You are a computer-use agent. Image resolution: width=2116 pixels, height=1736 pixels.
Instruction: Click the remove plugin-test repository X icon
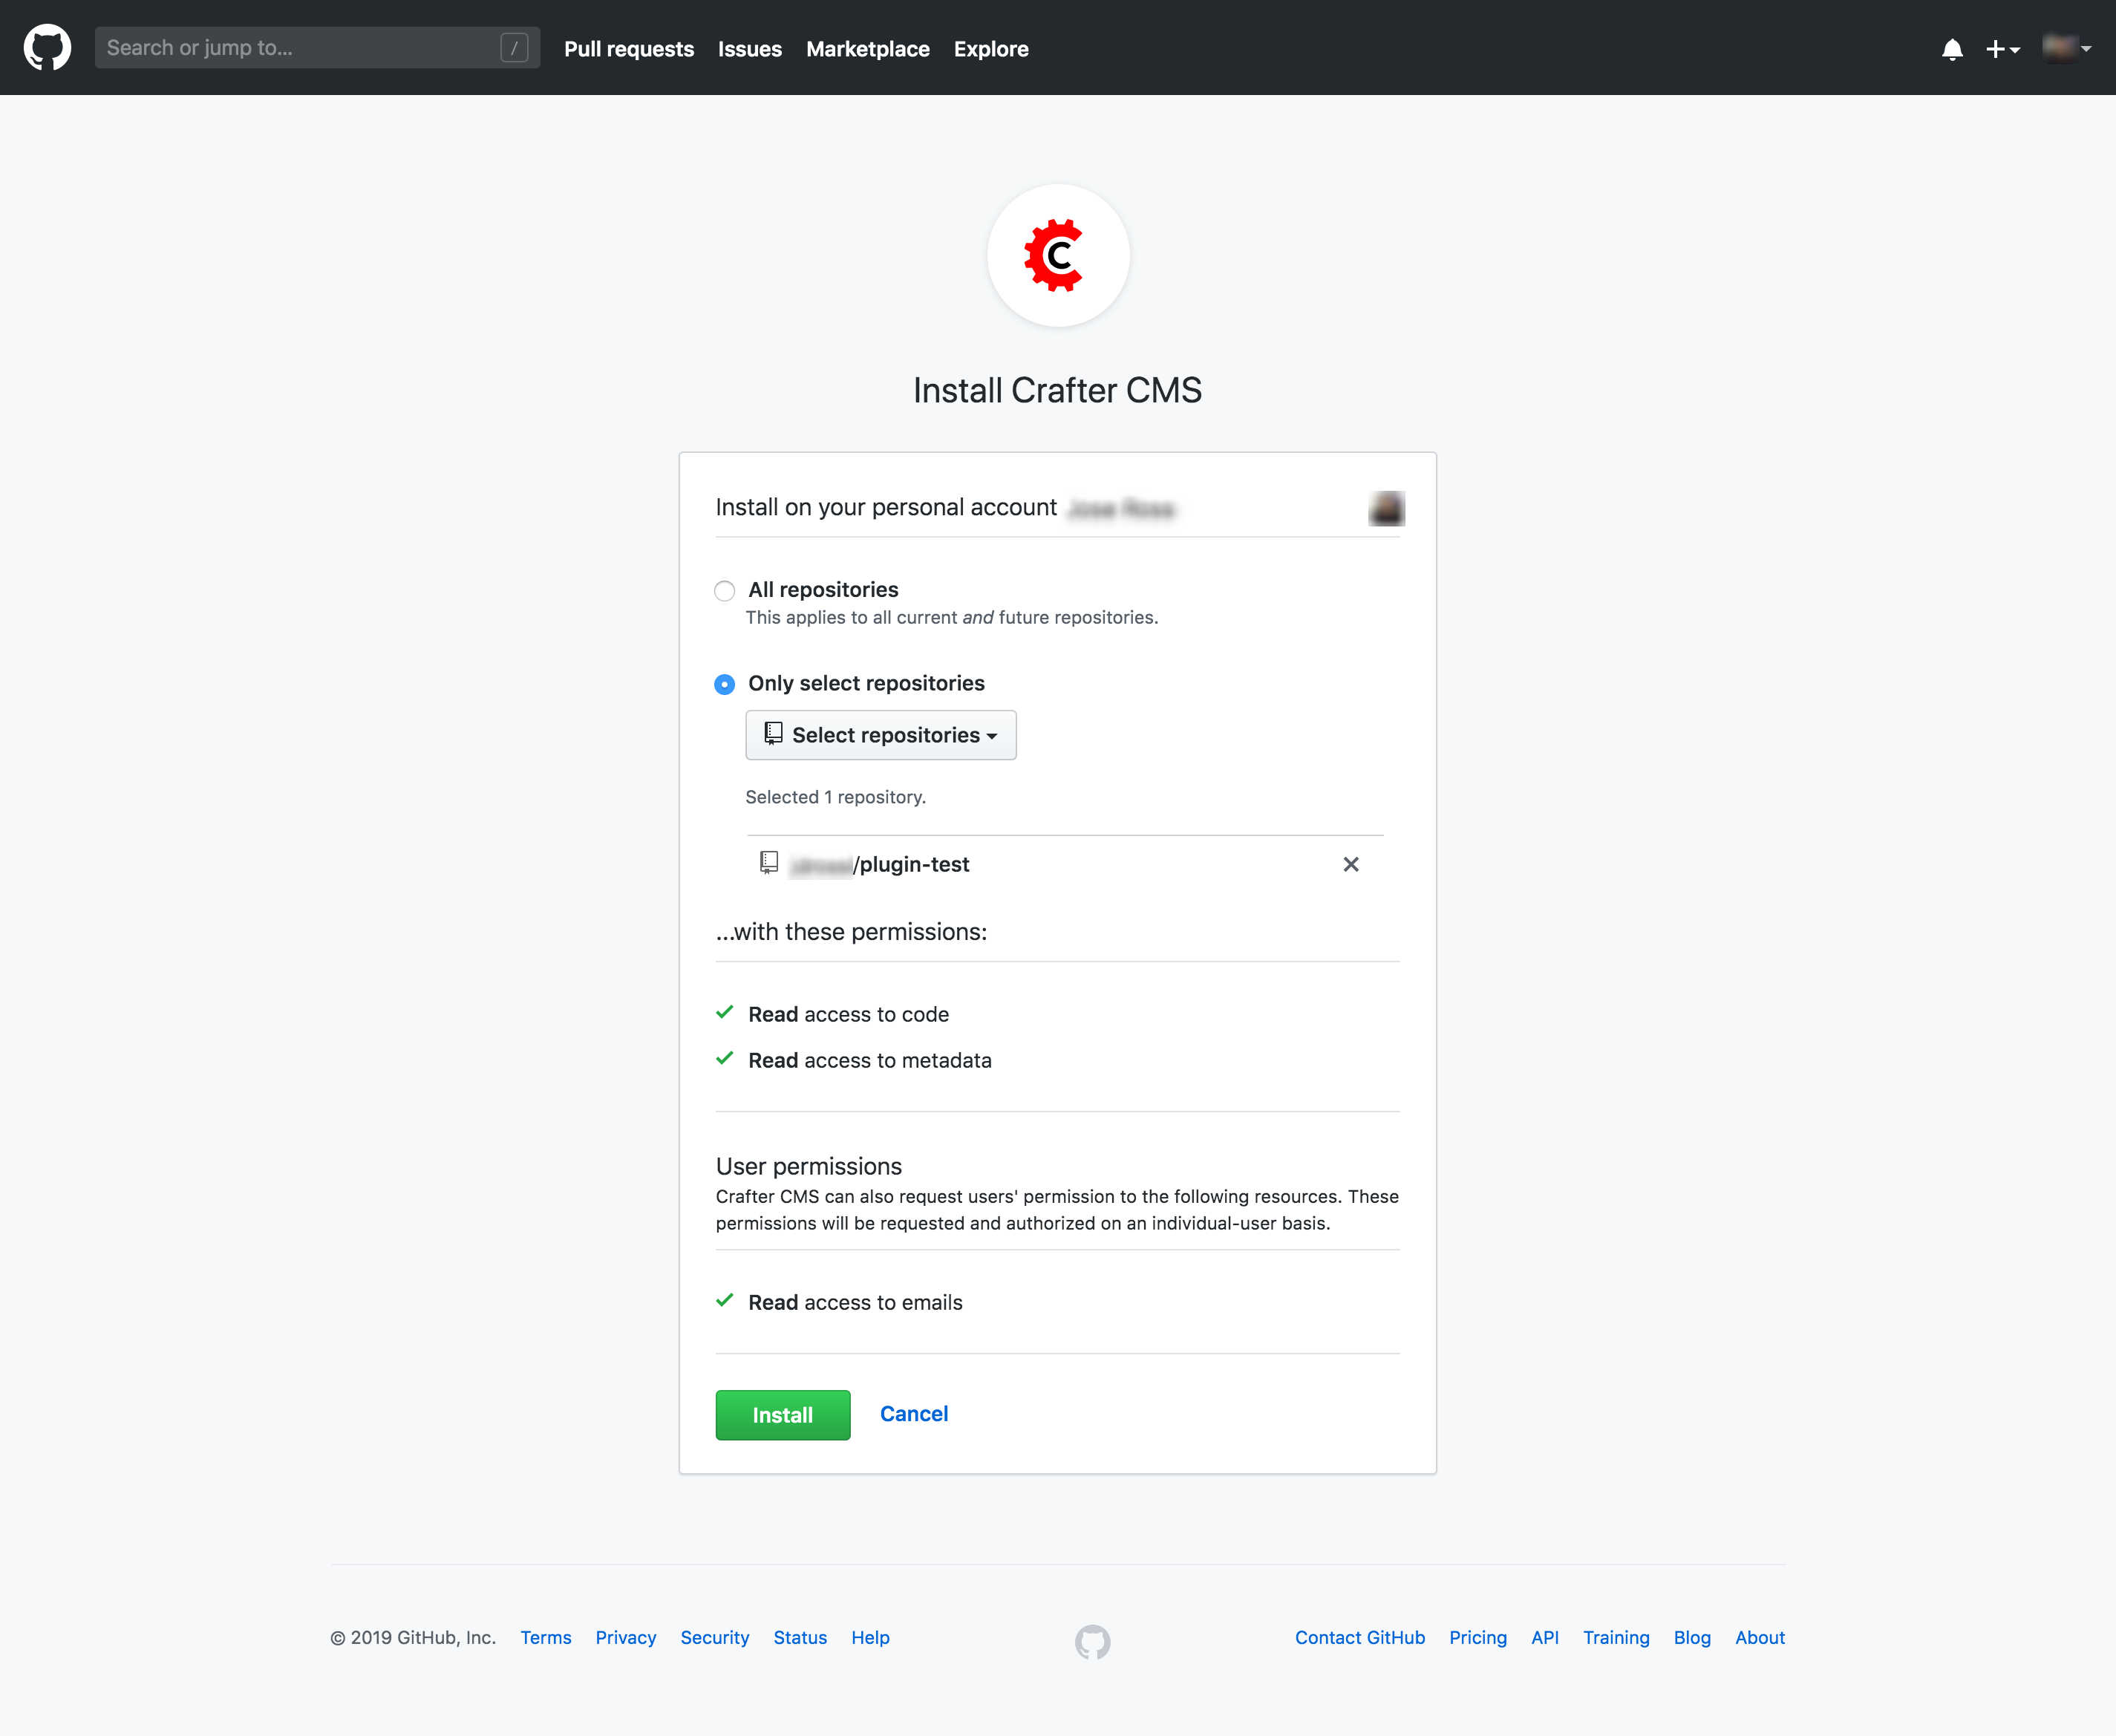point(1351,864)
